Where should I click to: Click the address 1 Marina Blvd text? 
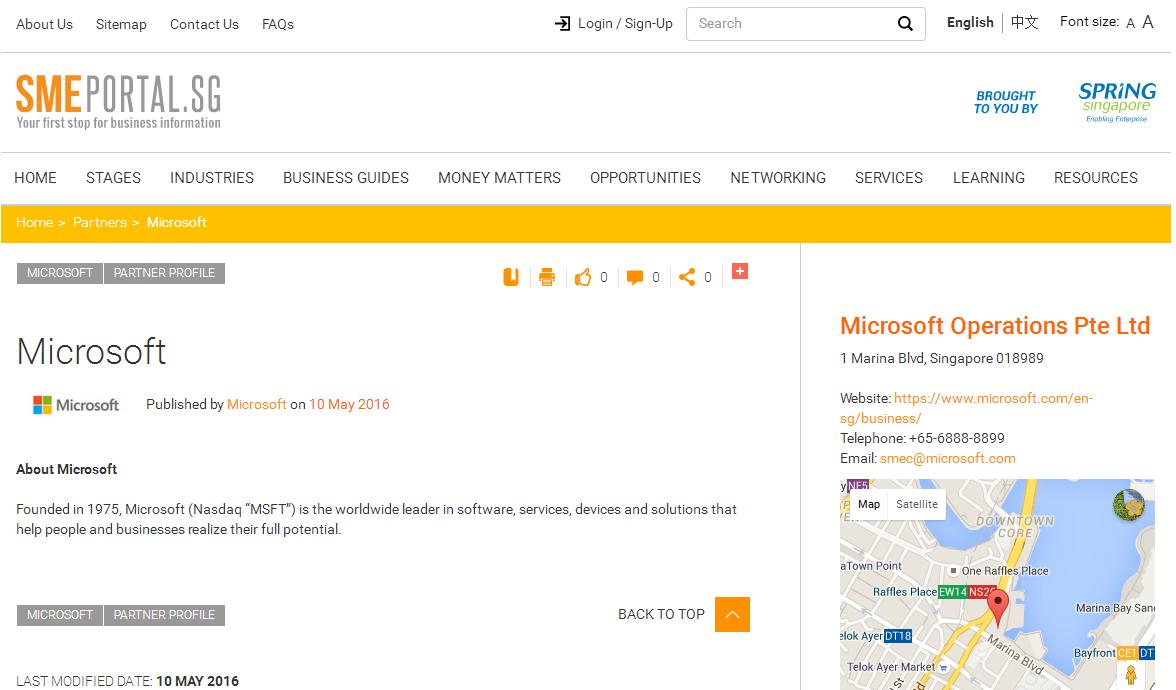(x=941, y=358)
